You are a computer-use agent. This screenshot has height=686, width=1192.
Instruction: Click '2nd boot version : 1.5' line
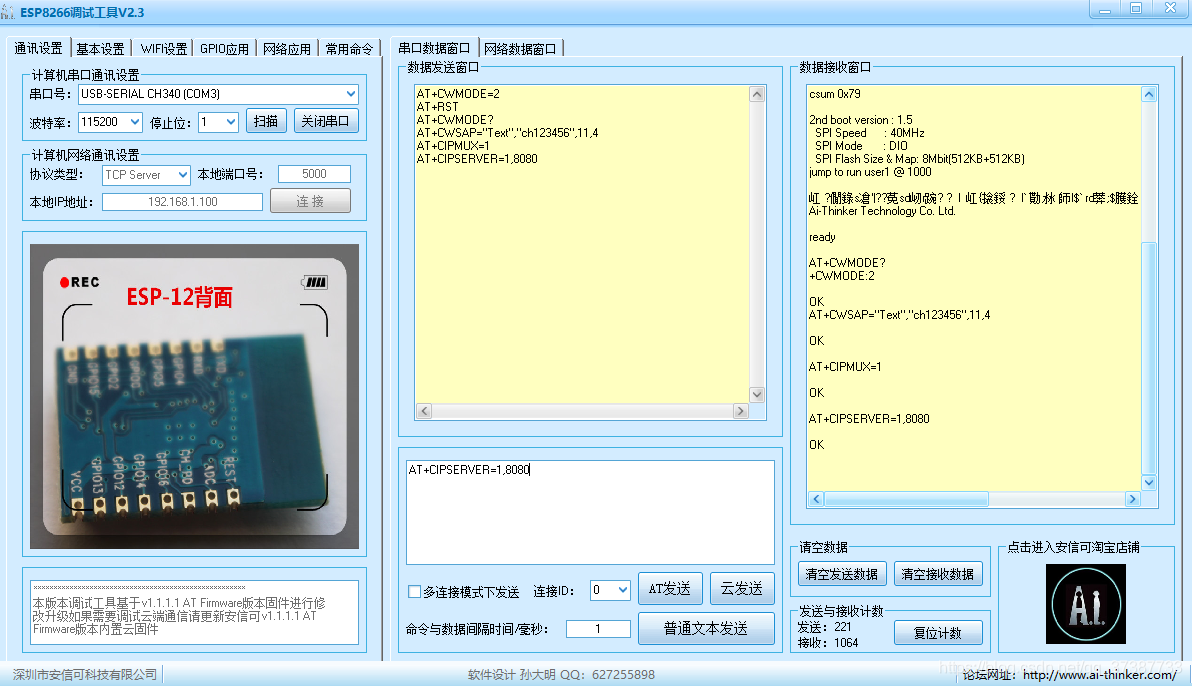pos(861,120)
